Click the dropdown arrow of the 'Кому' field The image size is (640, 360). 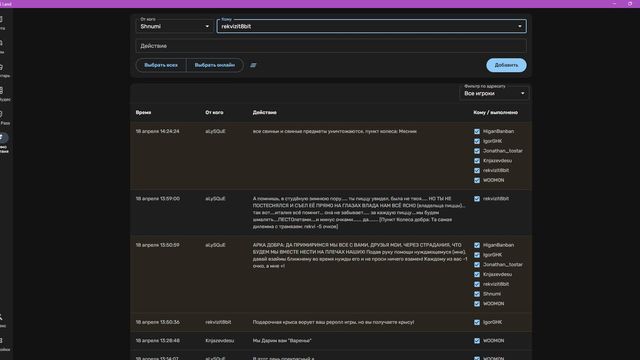520,27
